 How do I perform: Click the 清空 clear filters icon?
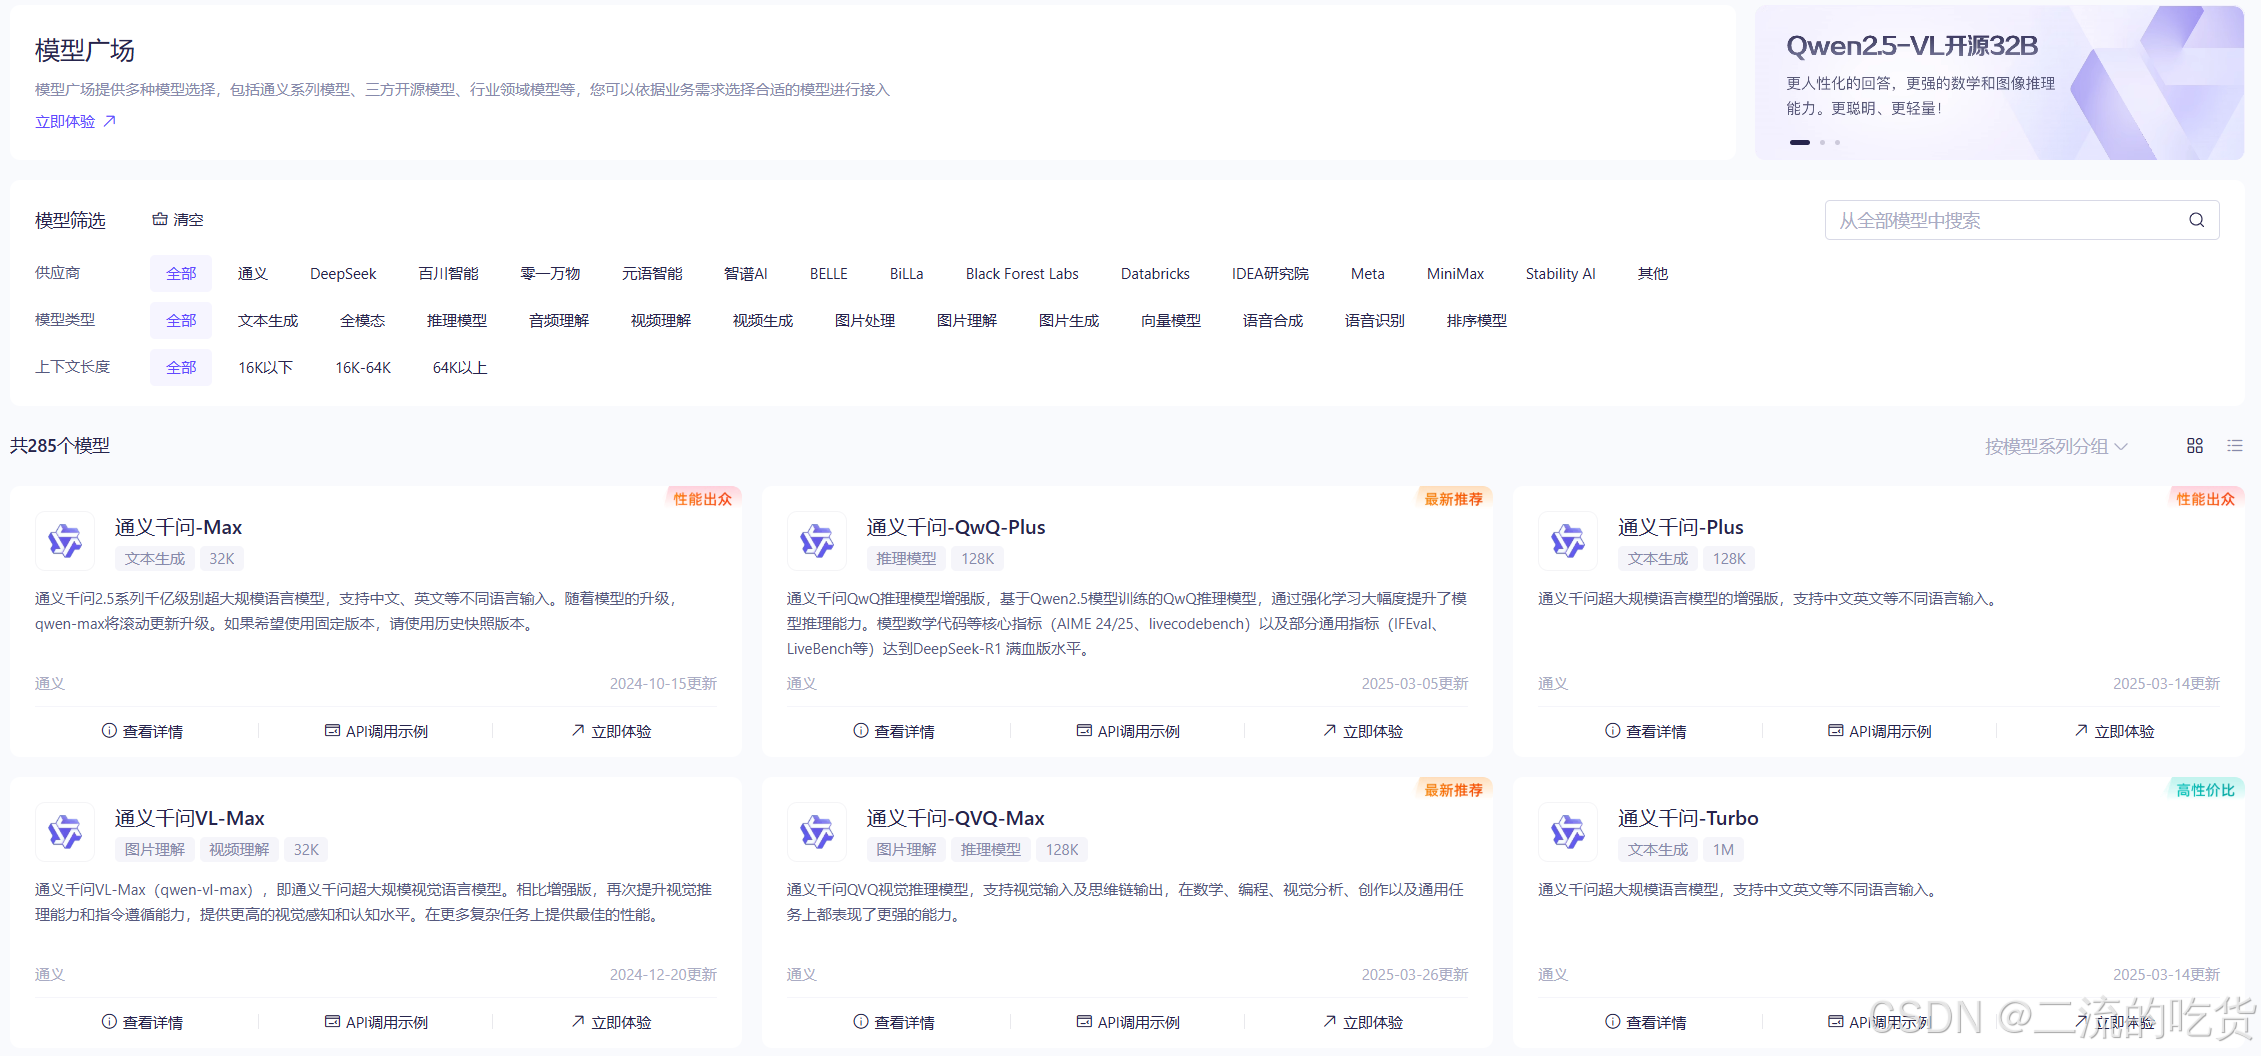pyautogui.click(x=160, y=219)
